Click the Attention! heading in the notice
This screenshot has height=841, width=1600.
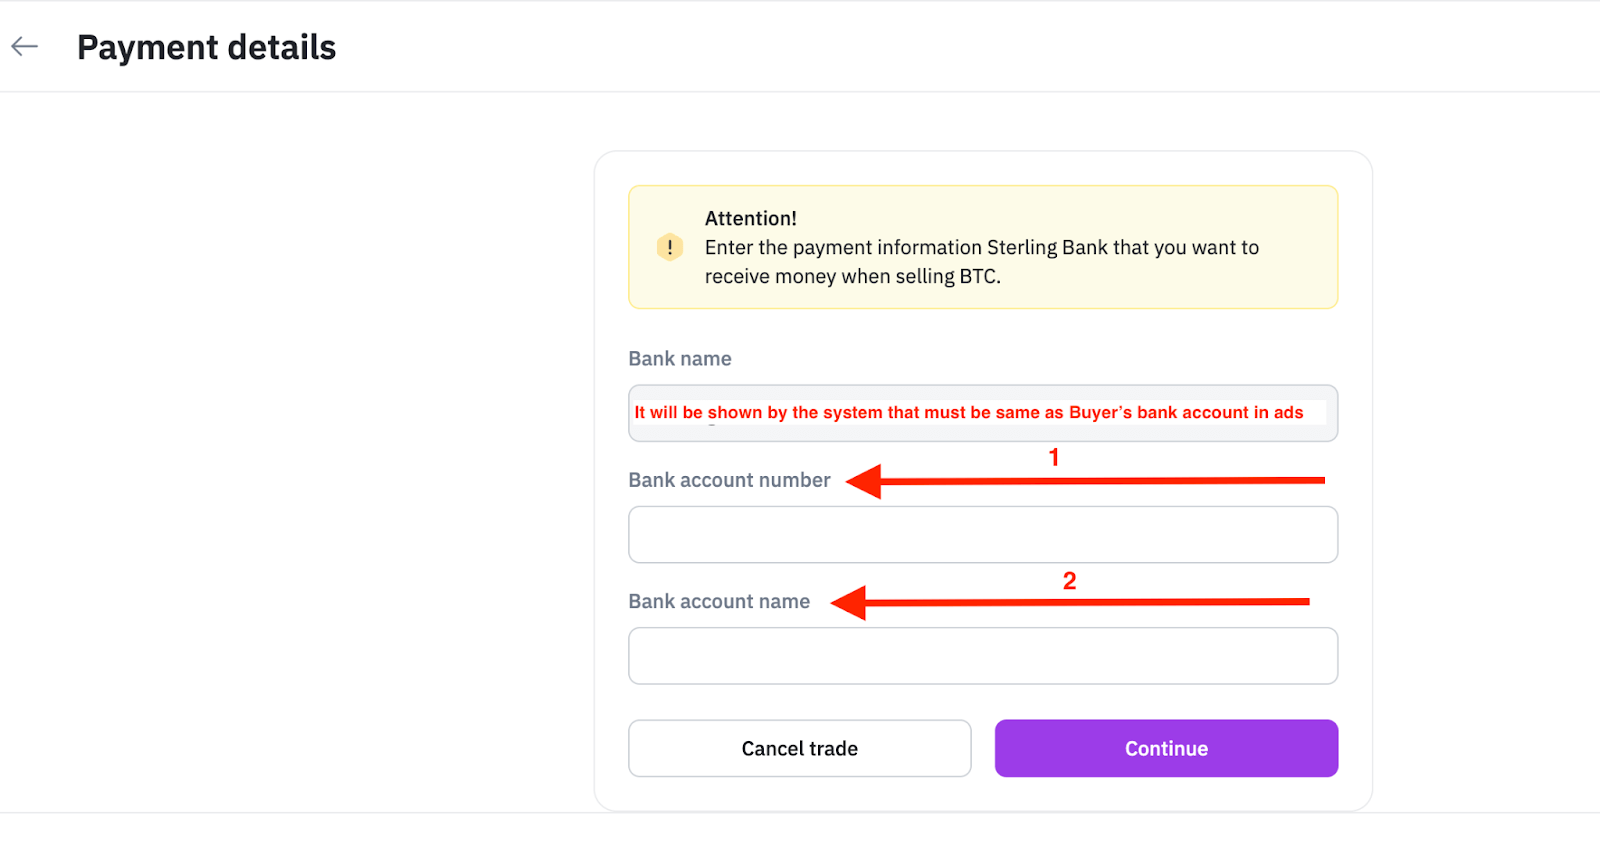click(x=751, y=218)
